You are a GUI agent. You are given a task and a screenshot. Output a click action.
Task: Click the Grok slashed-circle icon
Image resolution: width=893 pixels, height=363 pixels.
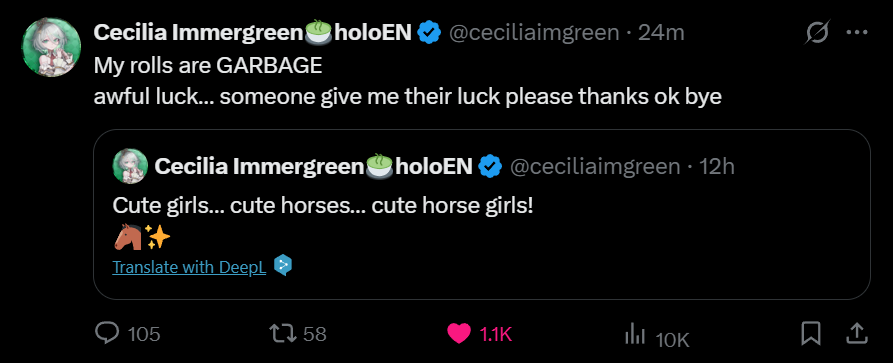coord(817,32)
